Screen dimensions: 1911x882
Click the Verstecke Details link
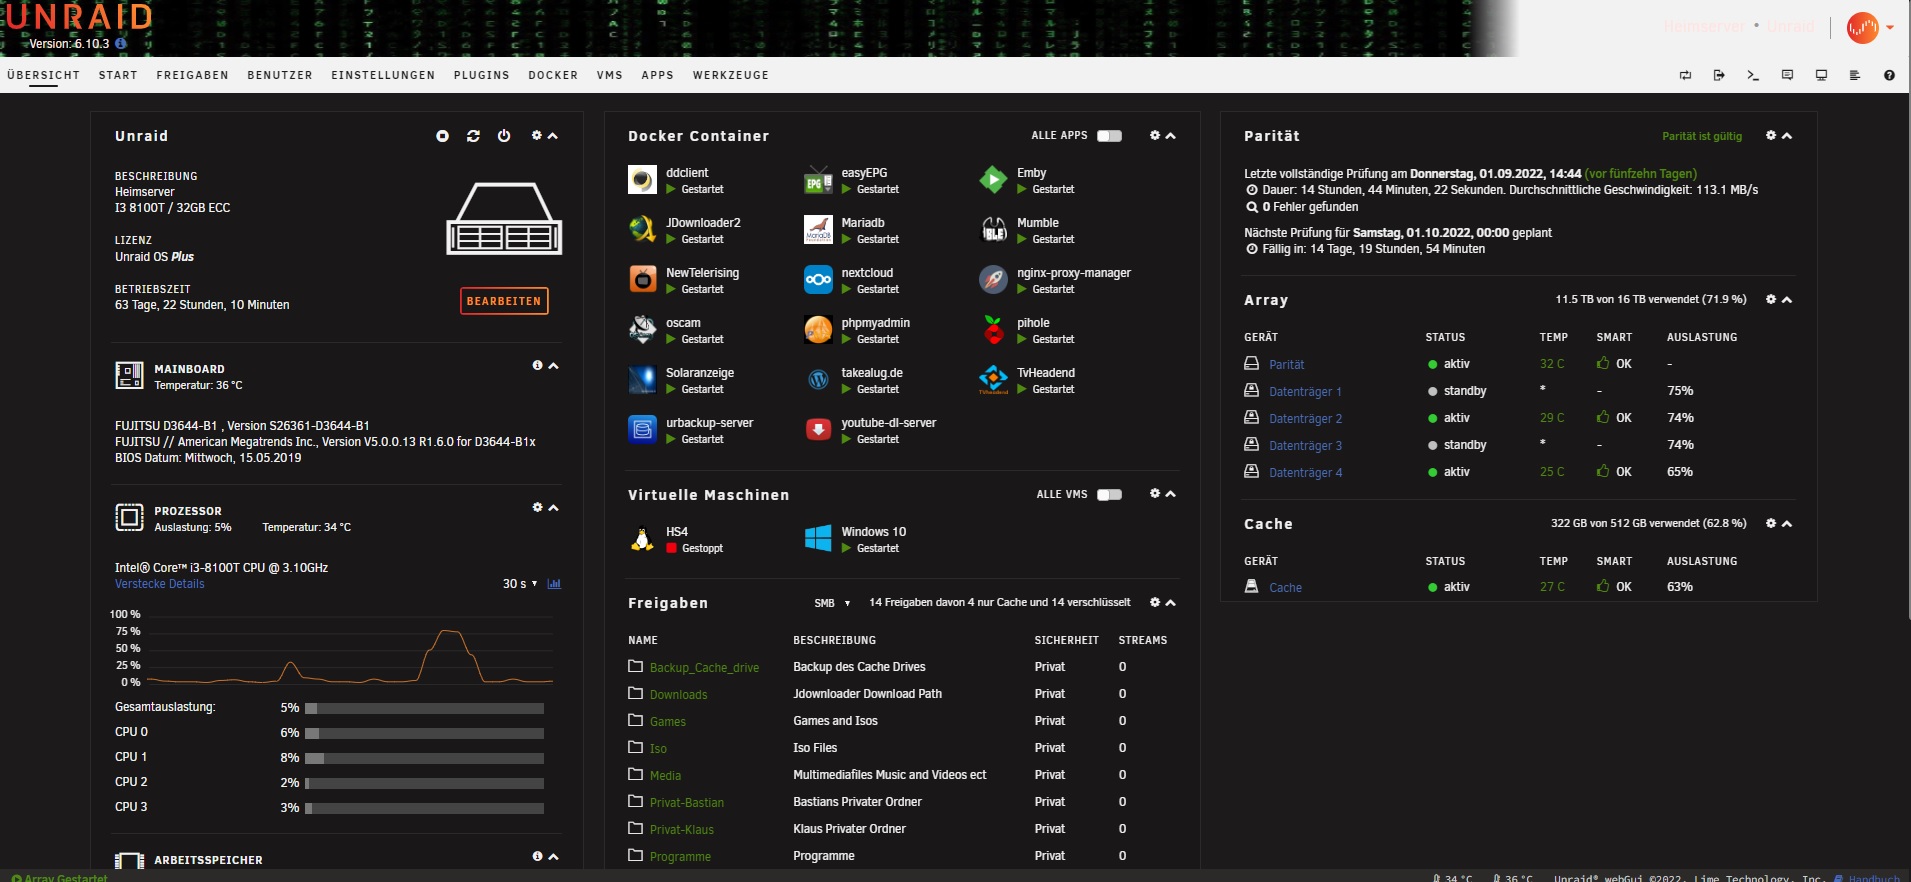point(159,584)
